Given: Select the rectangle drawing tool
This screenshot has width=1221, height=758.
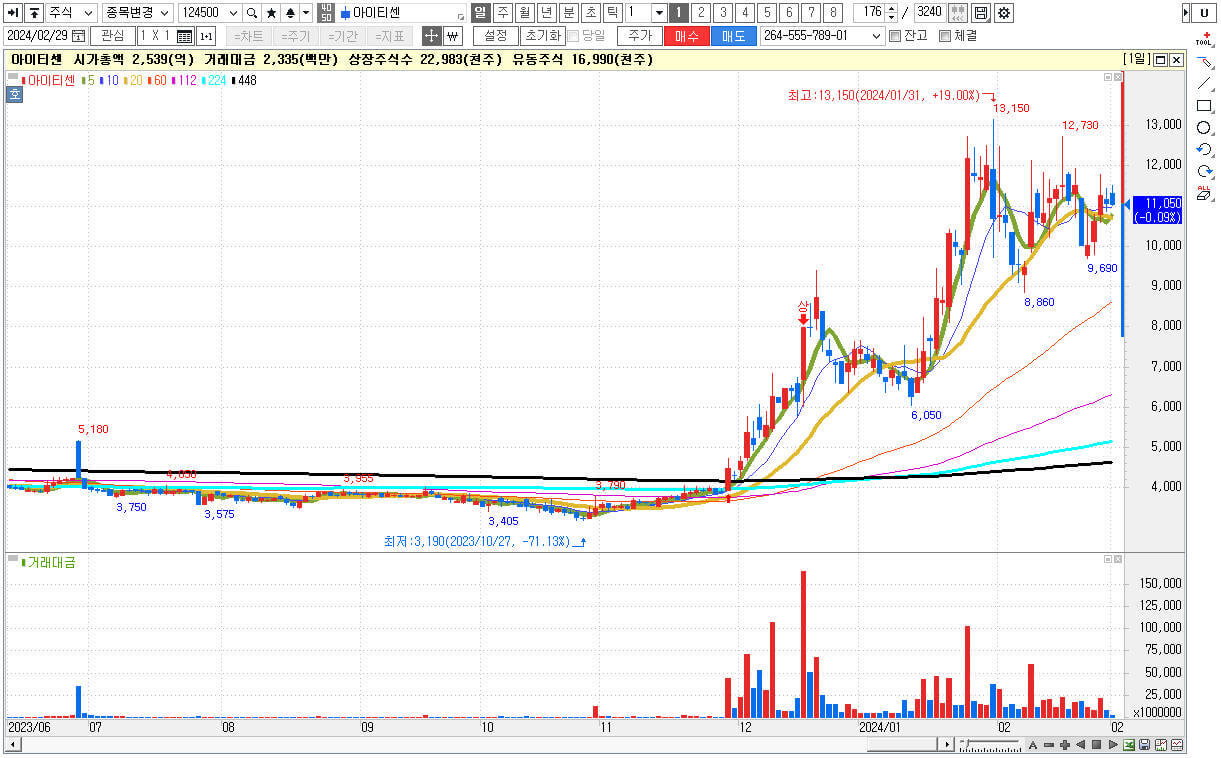Looking at the screenshot, I should (x=1204, y=106).
